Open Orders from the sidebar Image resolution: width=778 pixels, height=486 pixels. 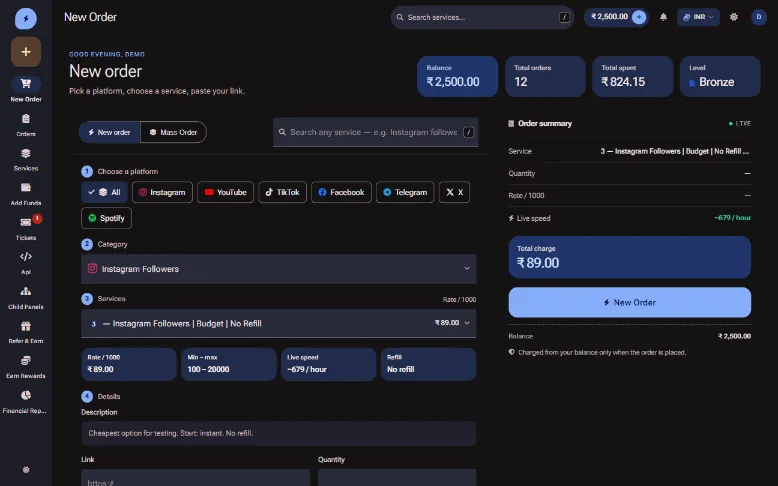point(26,125)
